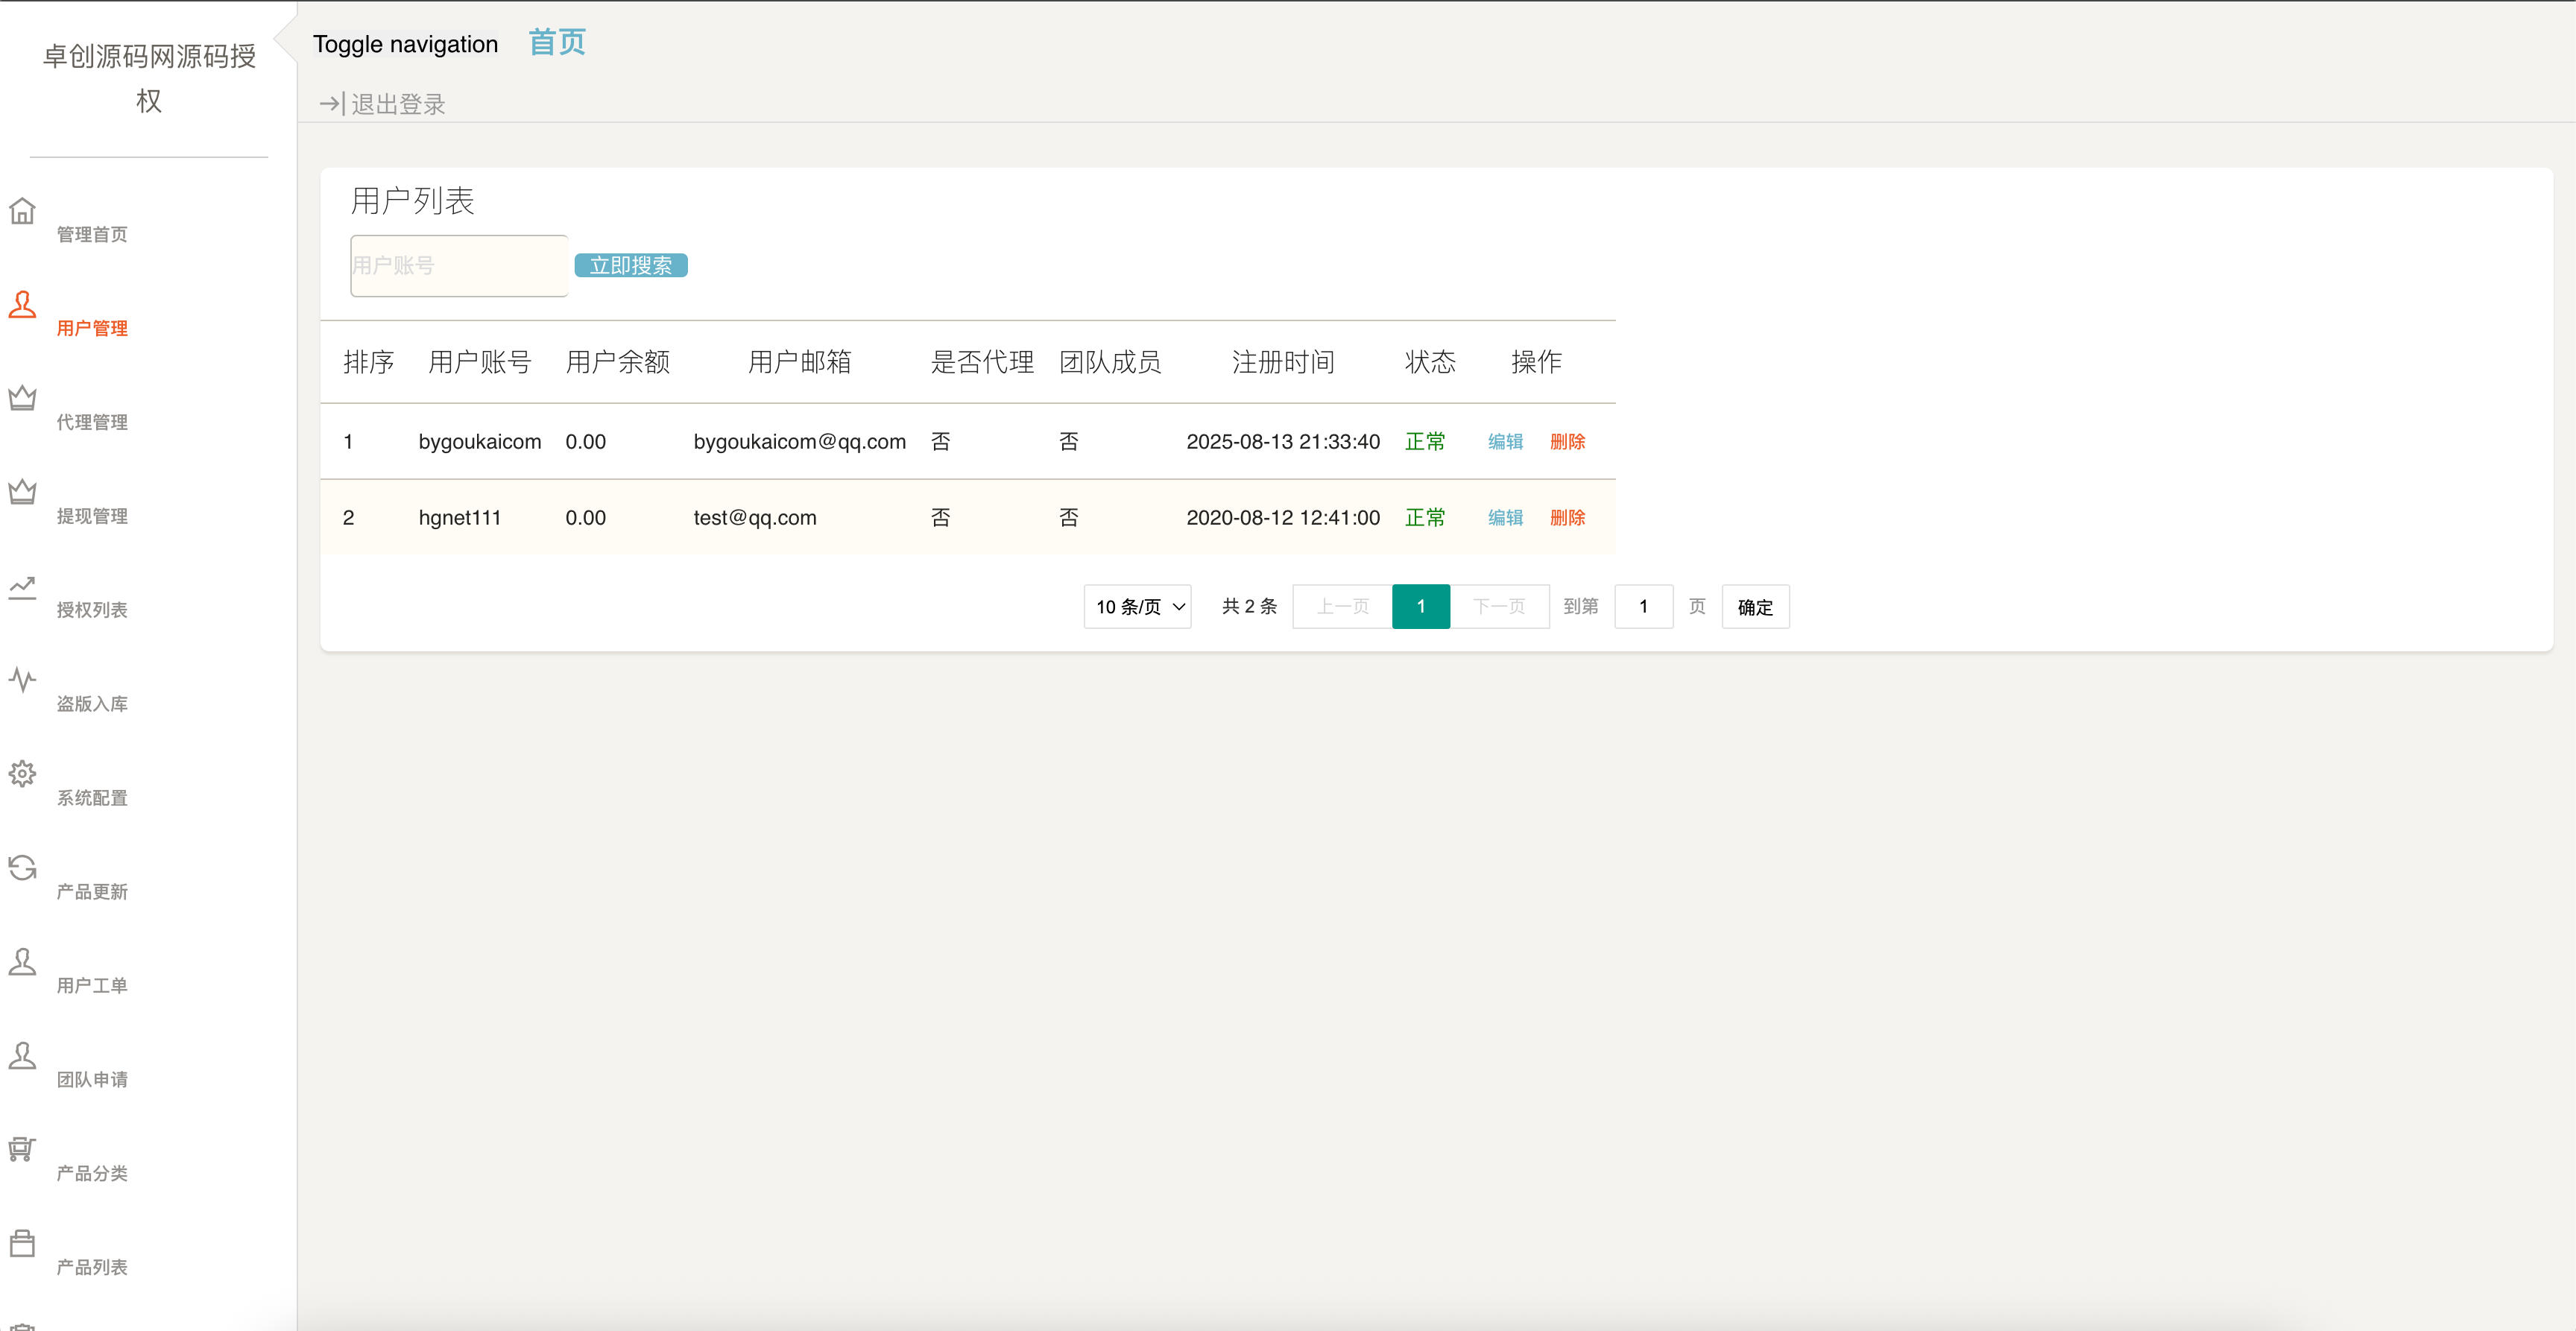Edit user hgnet111 via 编辑
This screenshot has height=1331, width=2576.
[x=1505, y=518]
